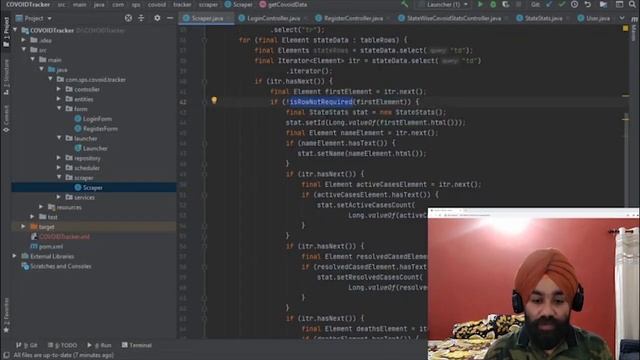The width and height of the screenshot is (640, 360).
Task: Expand the target folder
Action: point(24,227)
